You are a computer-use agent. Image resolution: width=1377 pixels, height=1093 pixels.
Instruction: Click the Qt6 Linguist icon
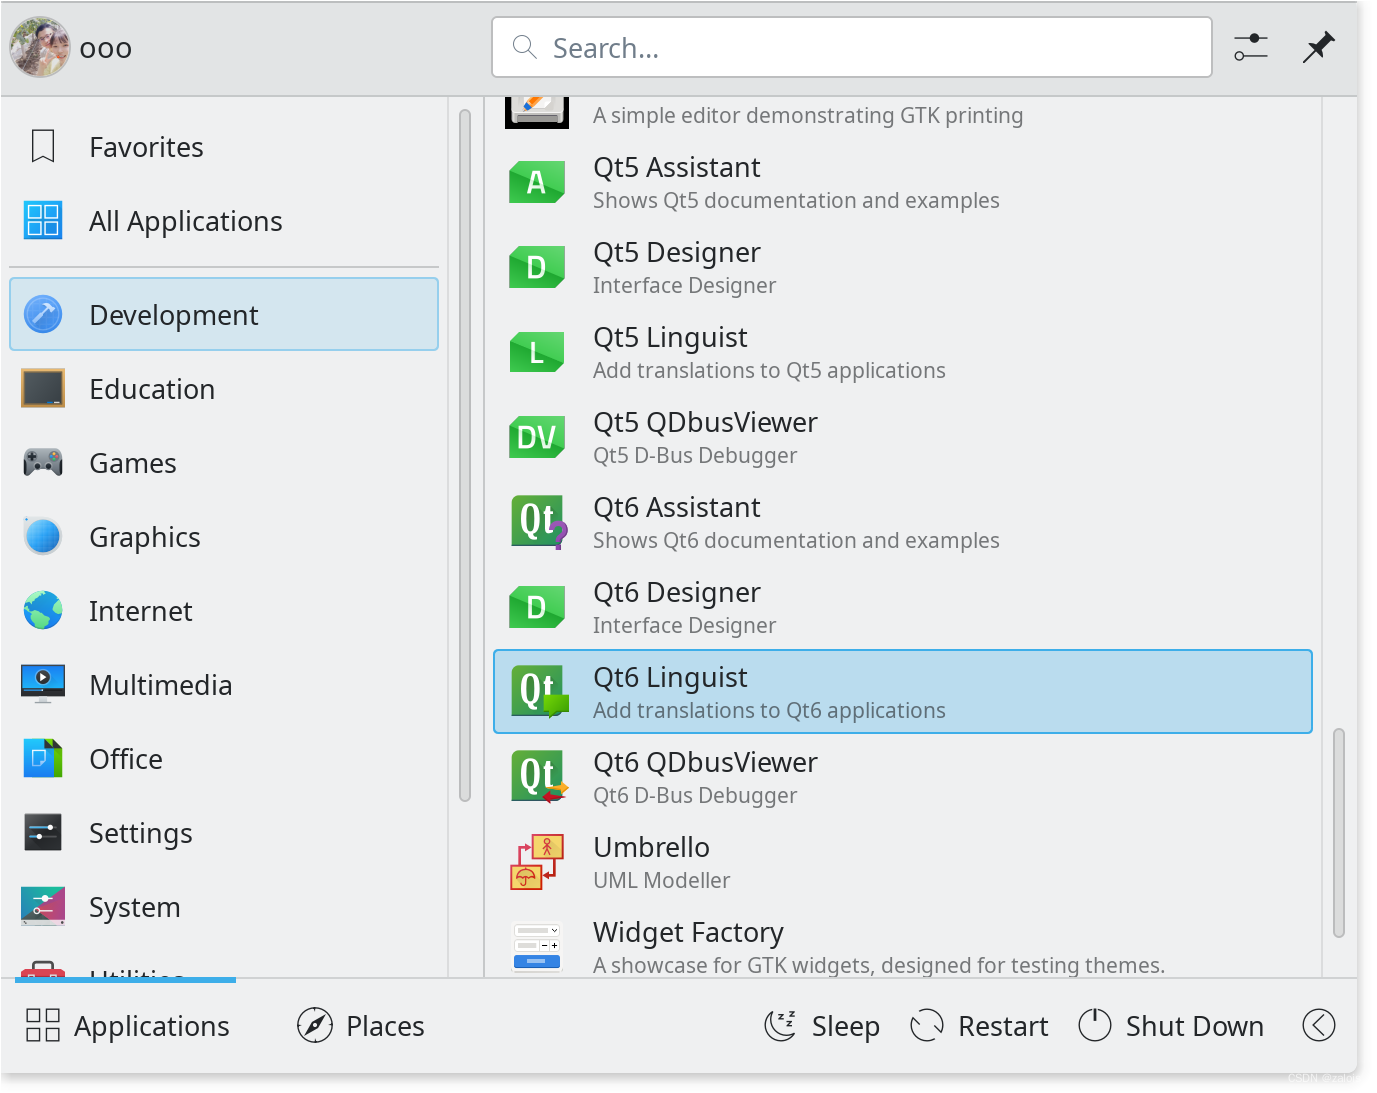pyautogui.click(x=539, y=692)
